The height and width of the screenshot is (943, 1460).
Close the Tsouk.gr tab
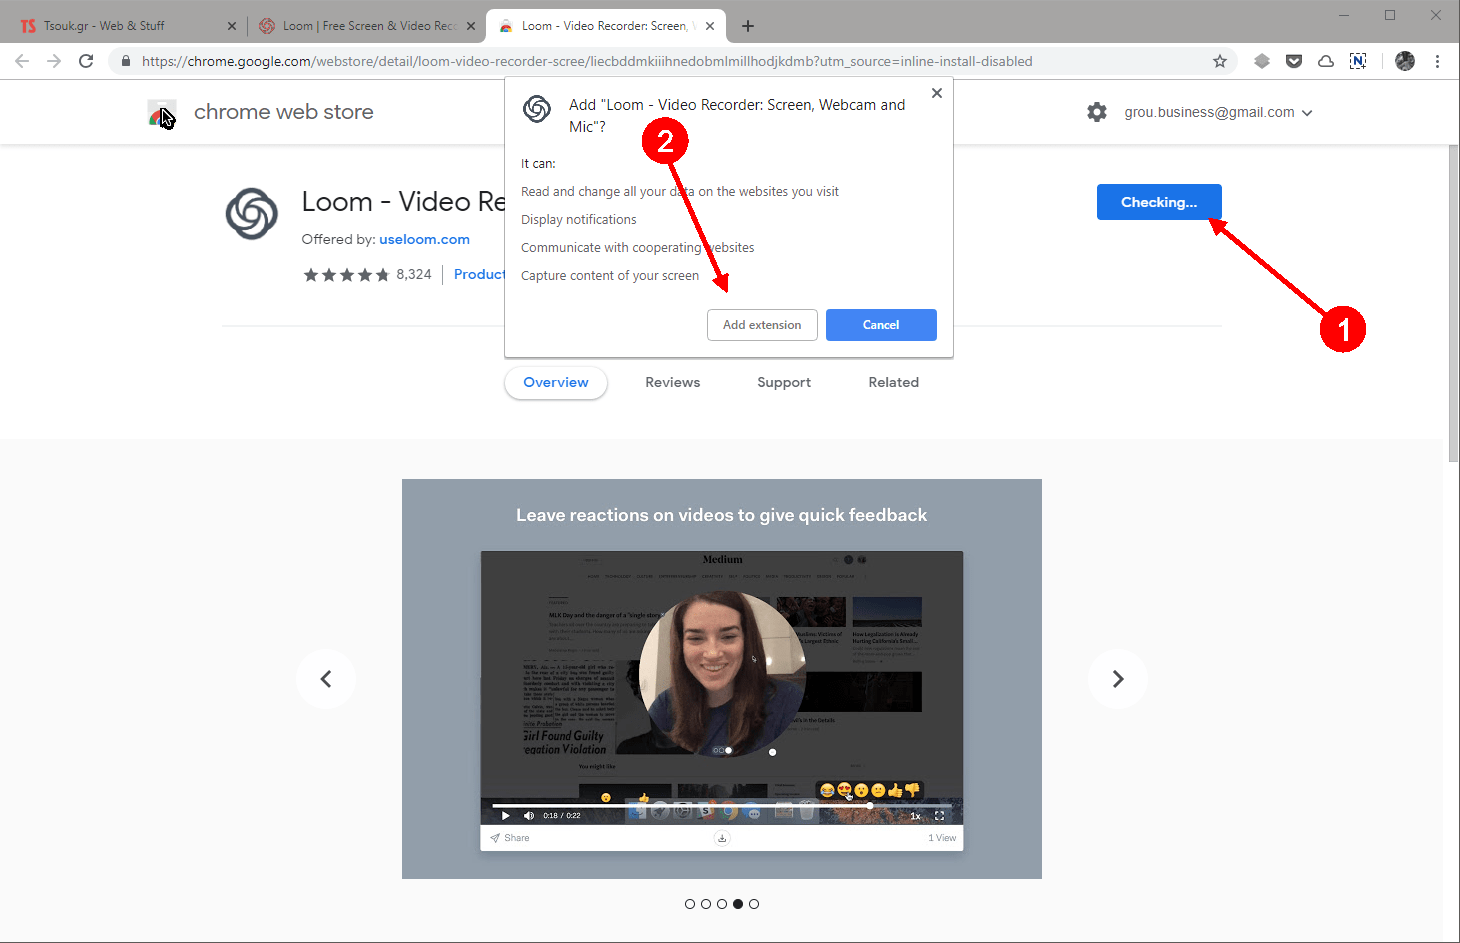pyautogui.click(x=232, y=26)
